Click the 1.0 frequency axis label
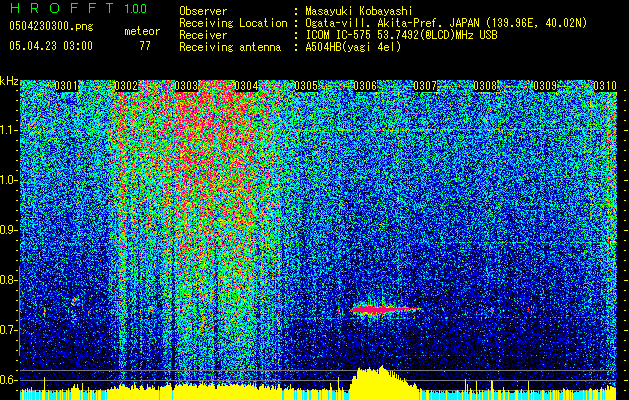629x400 pixels. click(x=8, y=180)
